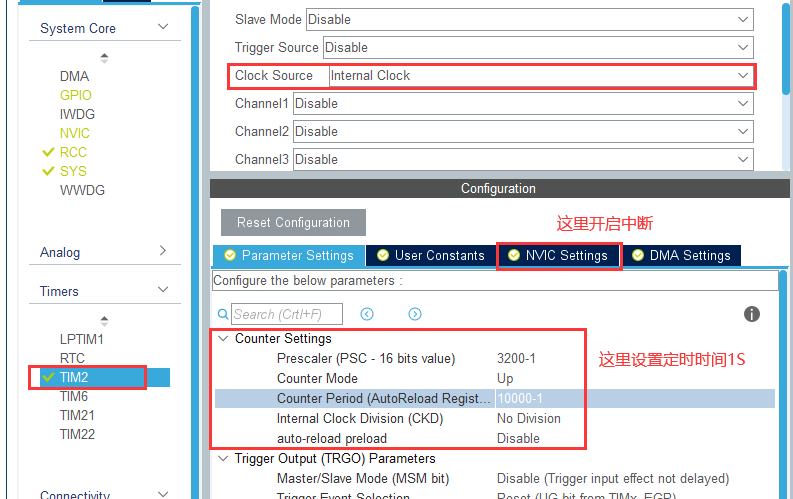The image size is (793, 499).
Task: Select TIM22 in Timers list
Action: 77,434
